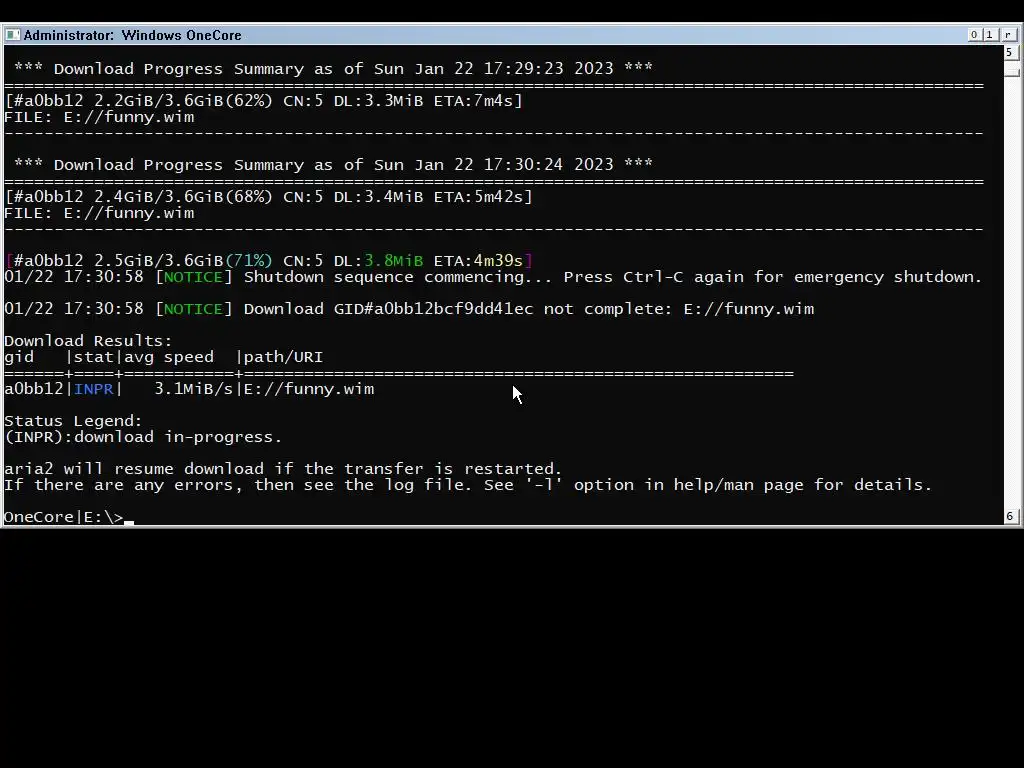Click the progress line showing 2.2GiB/3.6GiB(62%)

[264, 101]
